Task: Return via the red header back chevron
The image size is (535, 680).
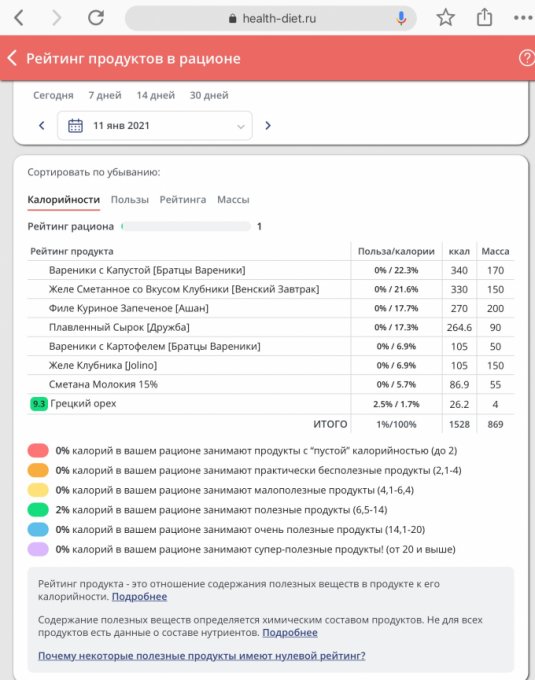Action: [x=12, y=58]
